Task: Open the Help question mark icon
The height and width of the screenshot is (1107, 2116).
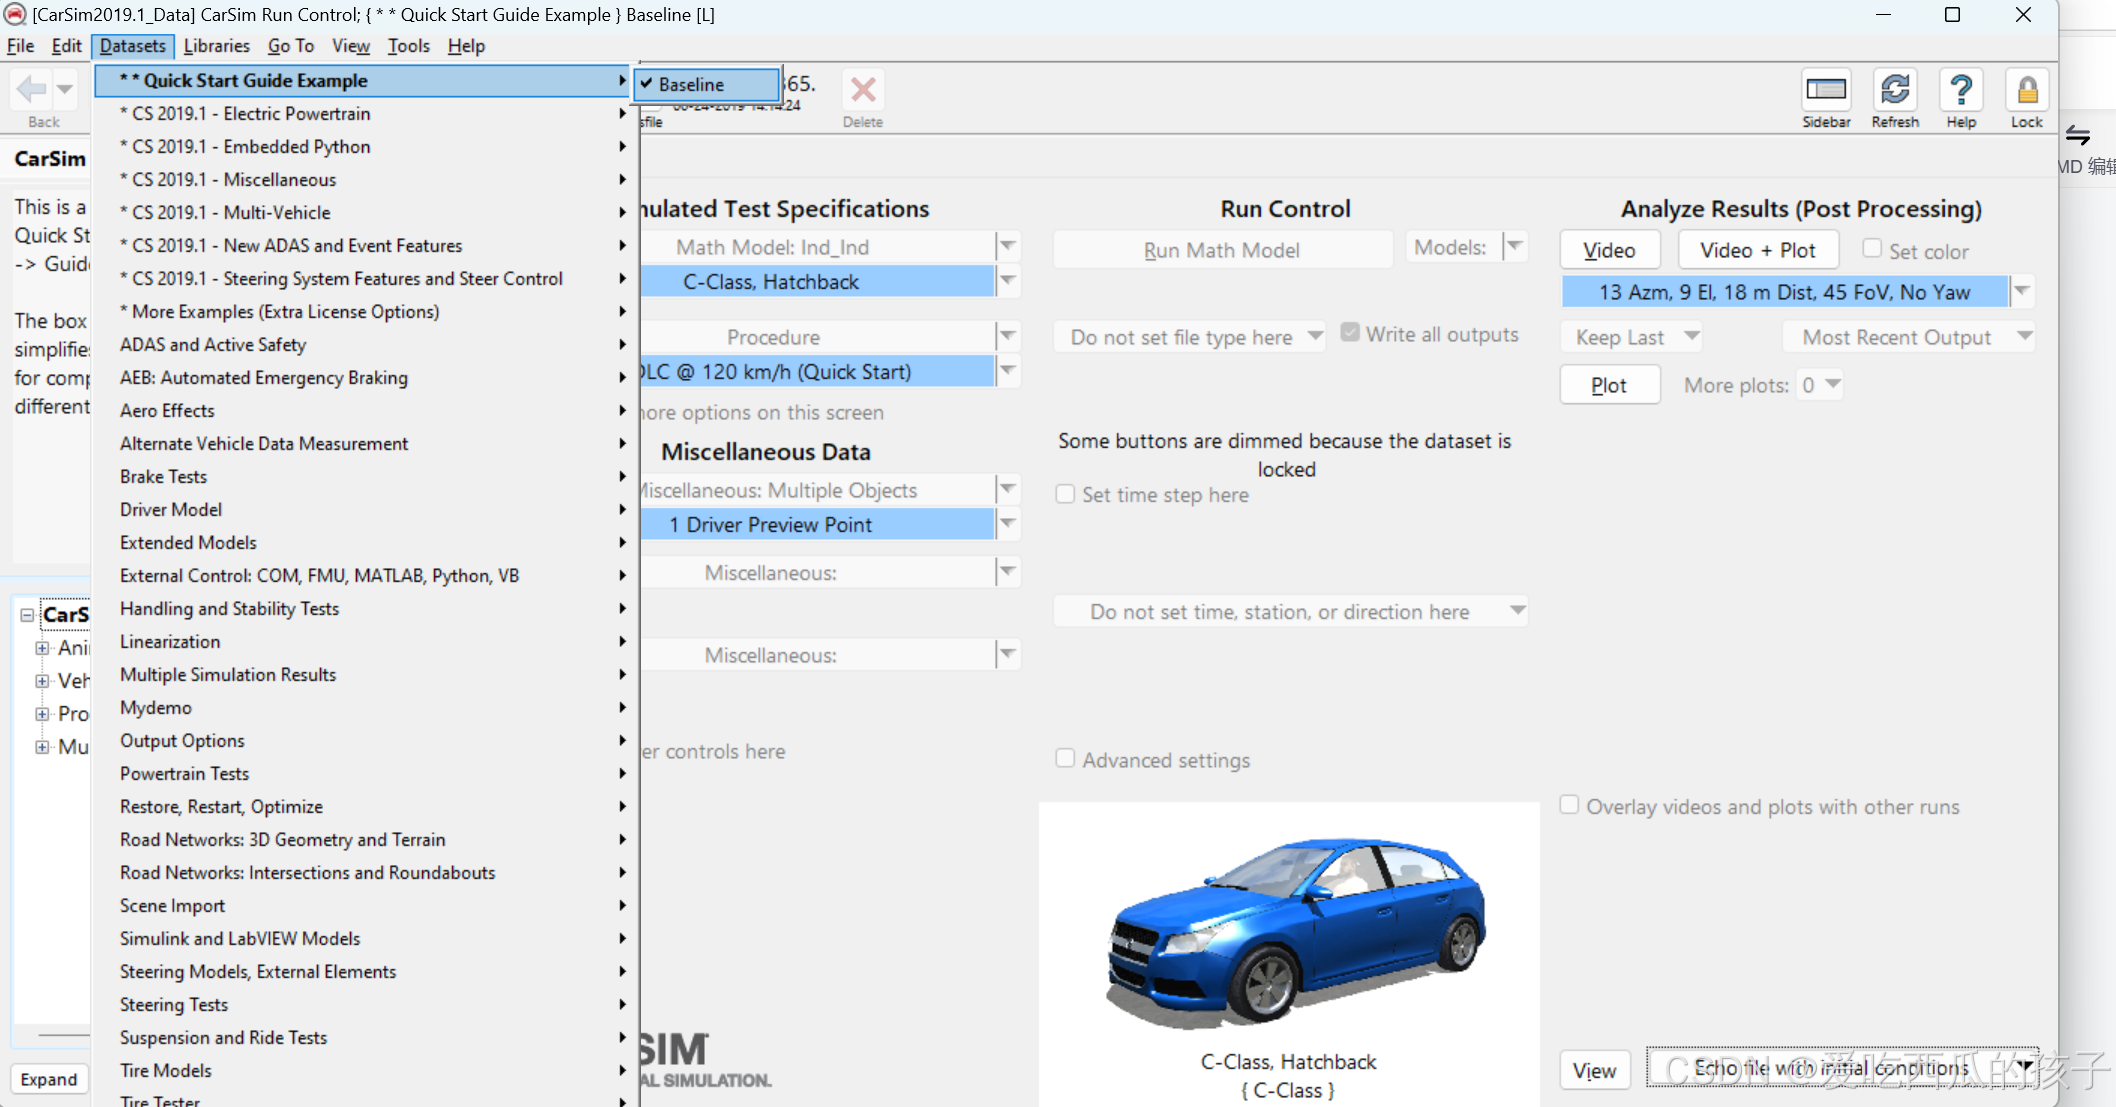Action: (1960, 91)
